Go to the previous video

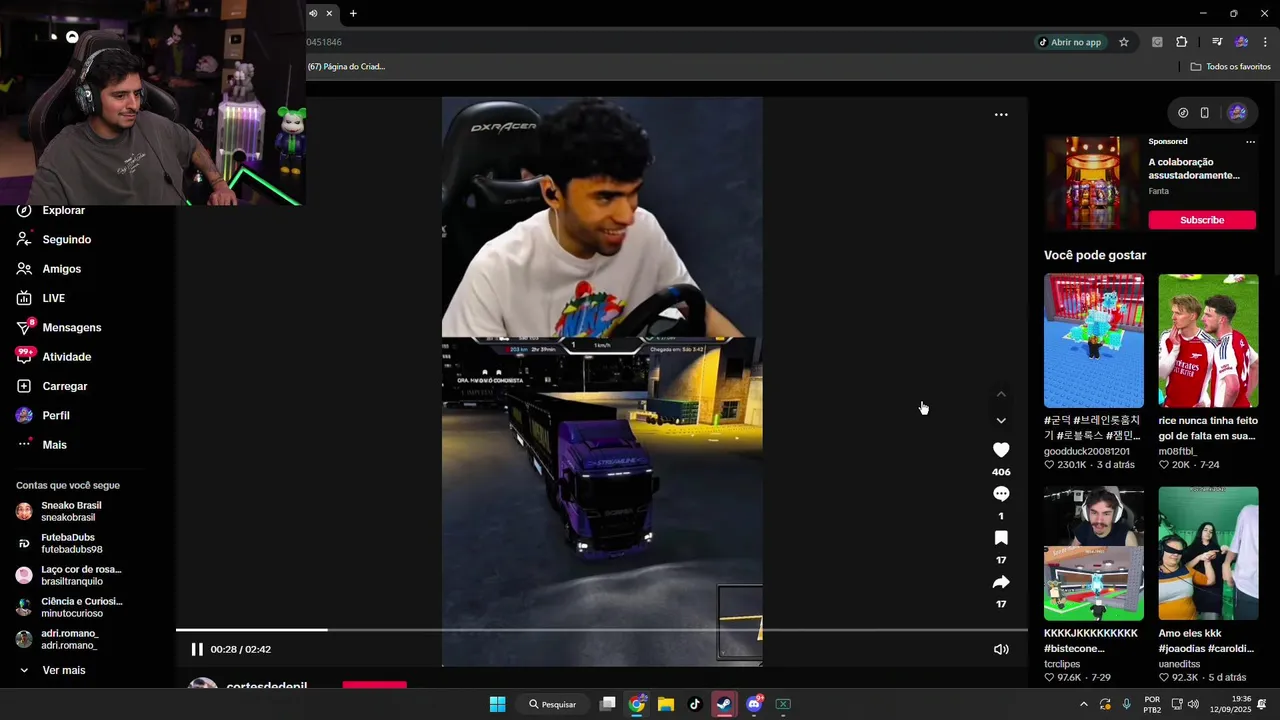(x=1001, y=394)
